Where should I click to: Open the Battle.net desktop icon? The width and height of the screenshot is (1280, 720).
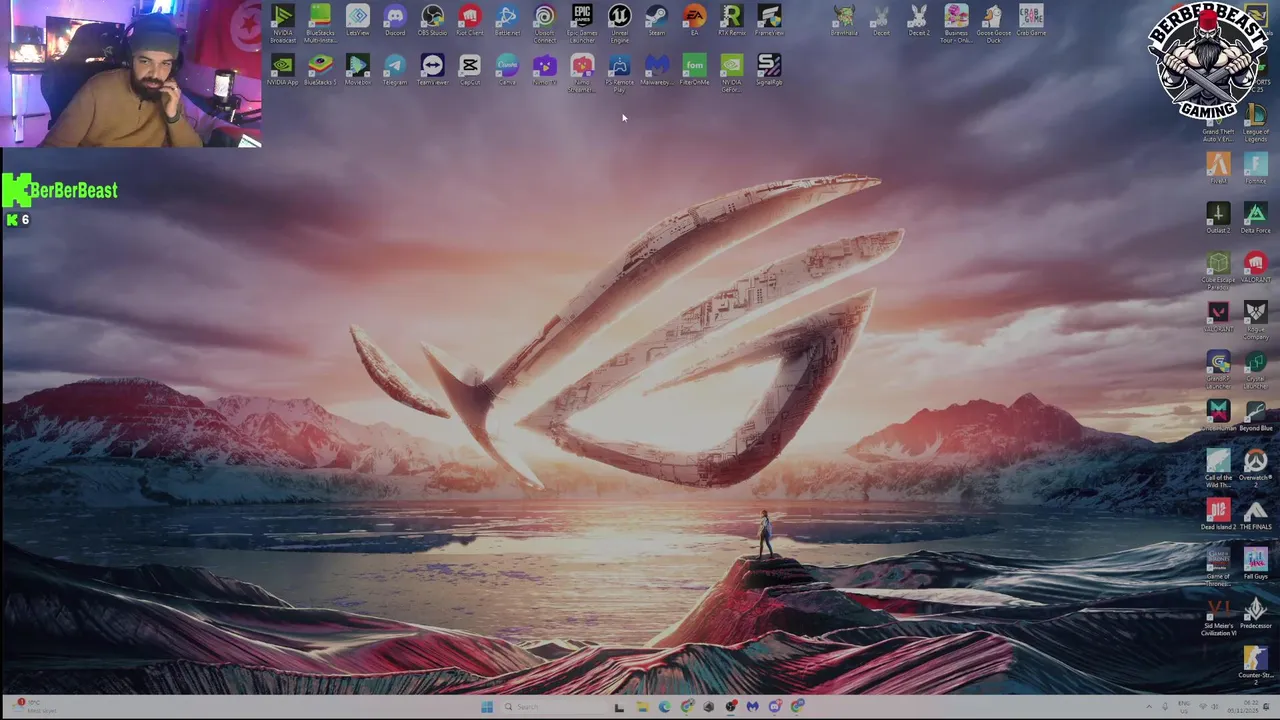pos(507,20)
